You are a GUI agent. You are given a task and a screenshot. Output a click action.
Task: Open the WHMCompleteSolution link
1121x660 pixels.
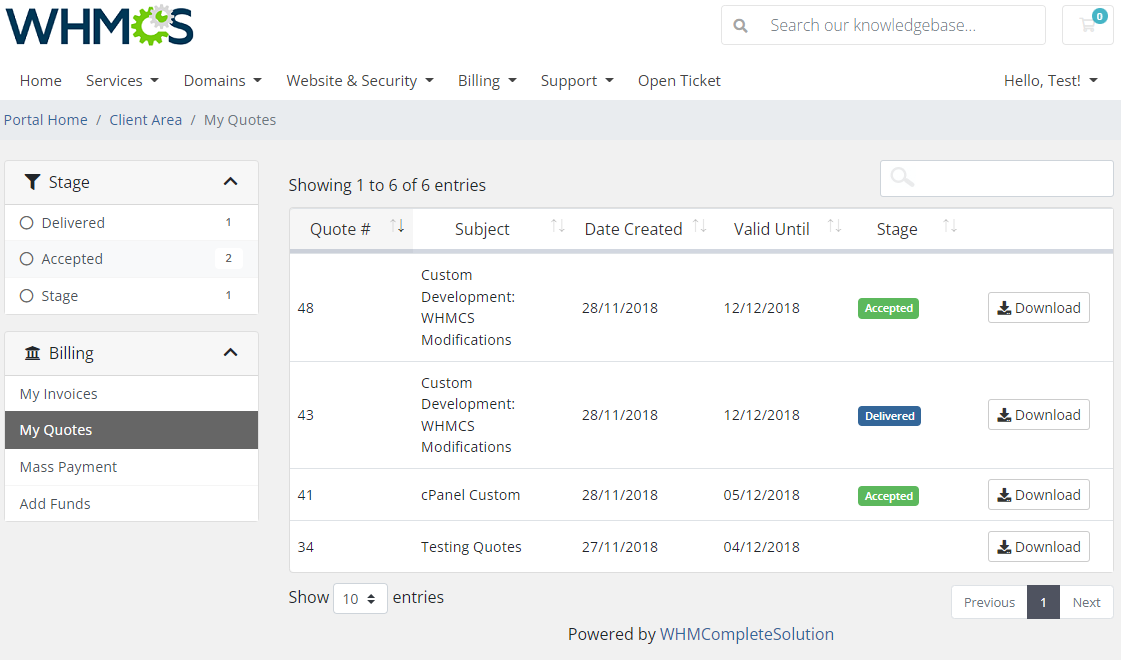click(746, 634)
